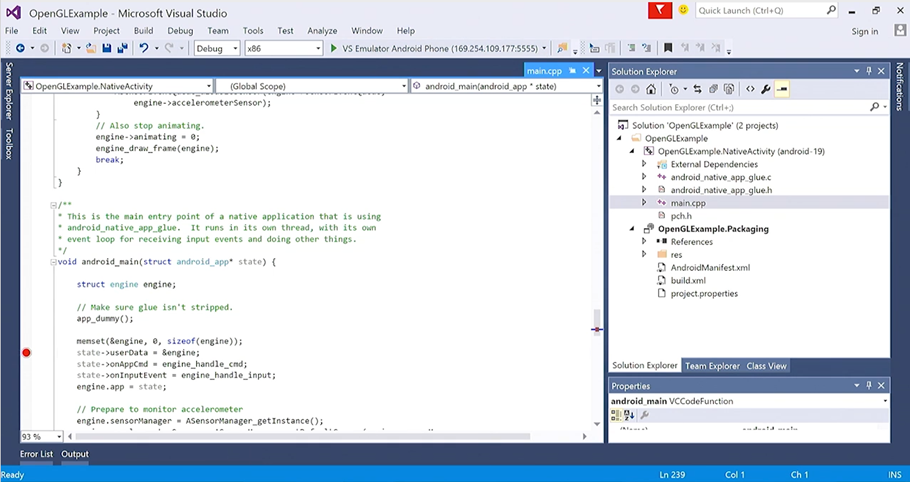
Task: Click the View Code icon in Solution Explorer
Action: coord(750,89)
